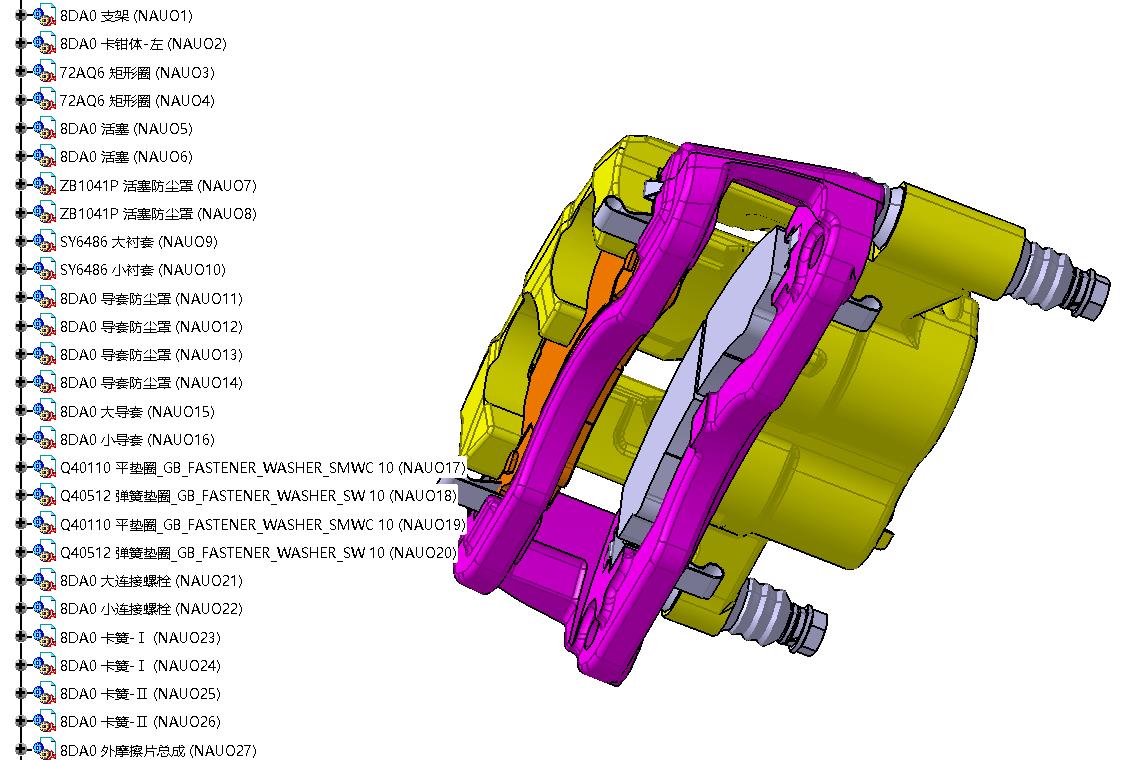
Task: Select '8DA0 小导套 (NAUO16)' tree label
Action: pyautogui.click(x=137, y=440)
